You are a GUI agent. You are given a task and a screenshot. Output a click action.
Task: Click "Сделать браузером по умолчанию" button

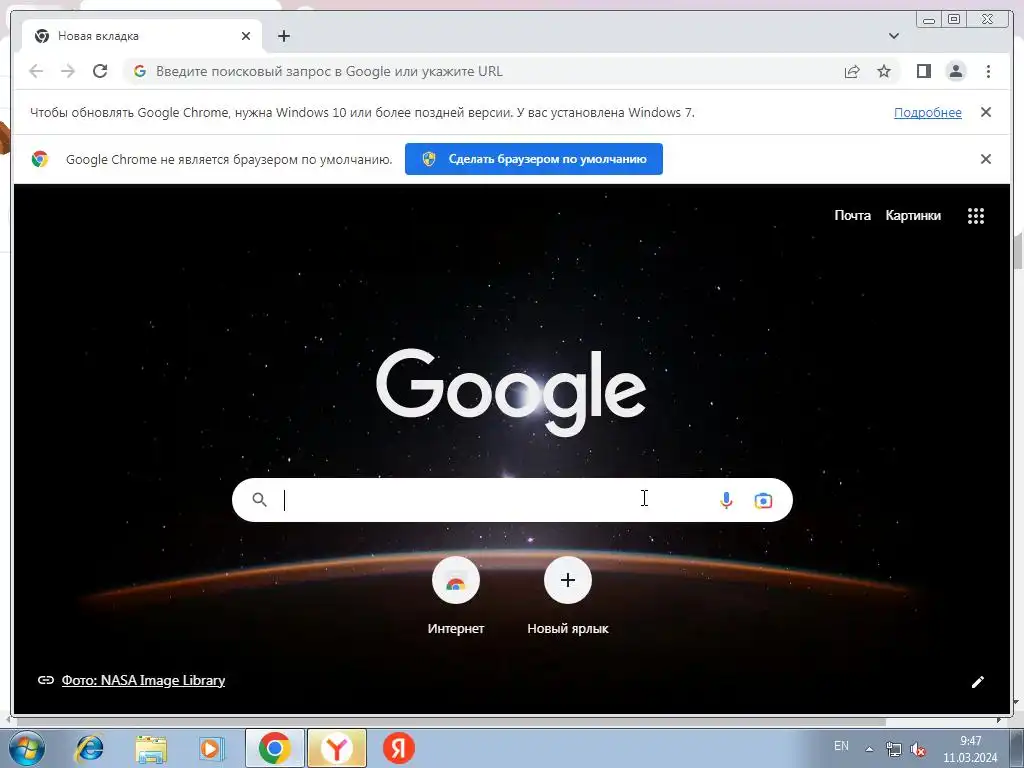point(534,159)
